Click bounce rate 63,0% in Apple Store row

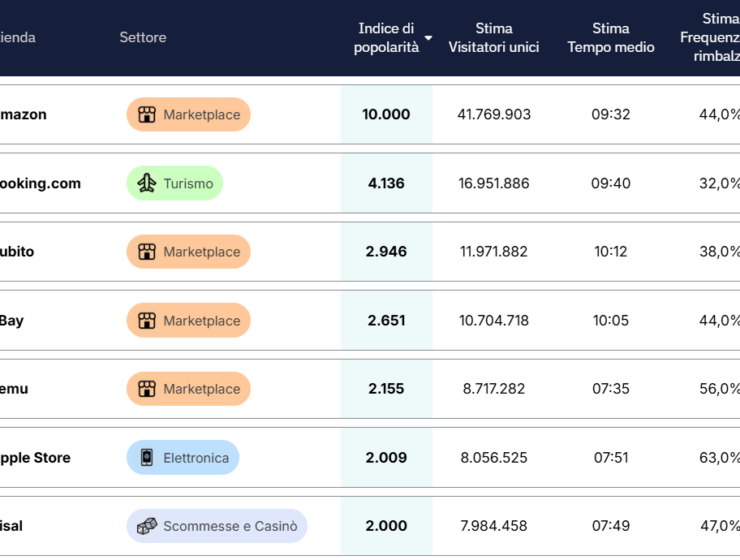[719, 458]
